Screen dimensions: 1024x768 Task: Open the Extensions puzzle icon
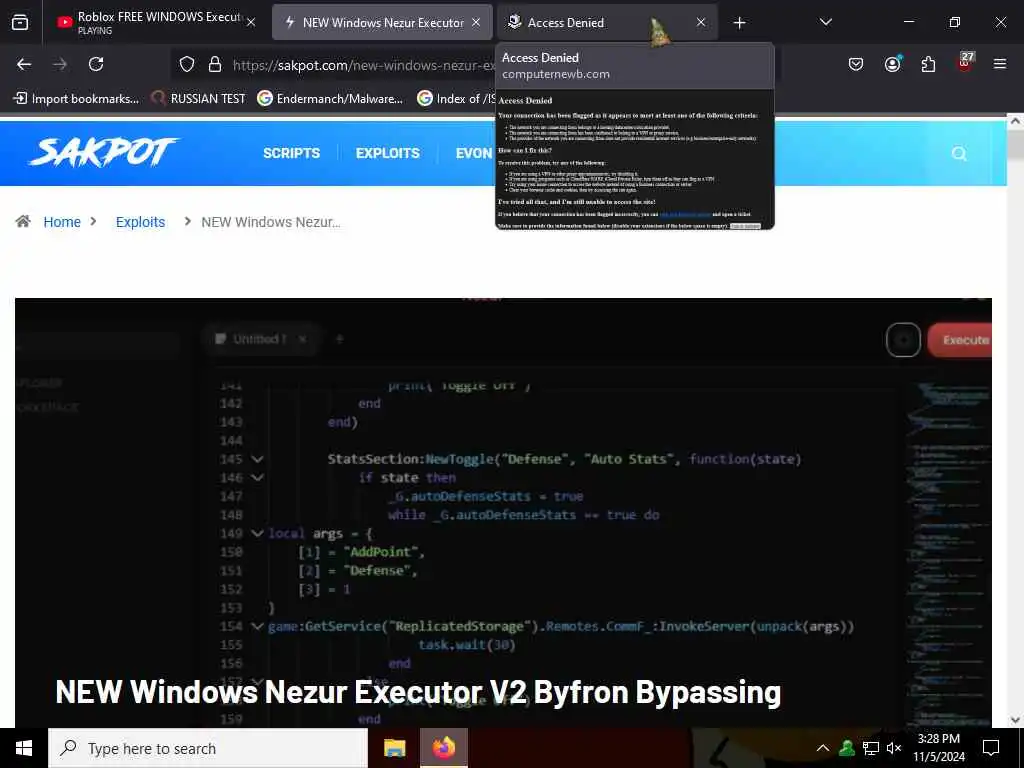click(x=928, y=64)
